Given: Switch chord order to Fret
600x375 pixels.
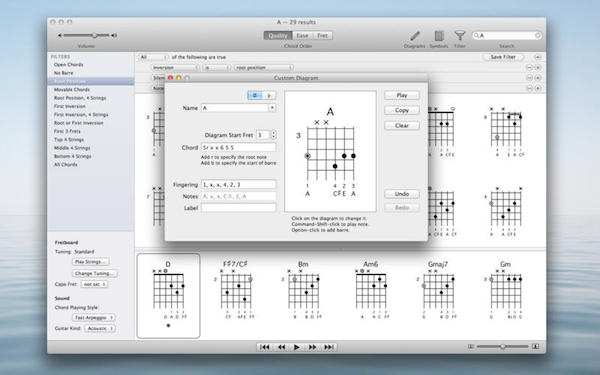Looking at the screenshot, I should point(323,36).
